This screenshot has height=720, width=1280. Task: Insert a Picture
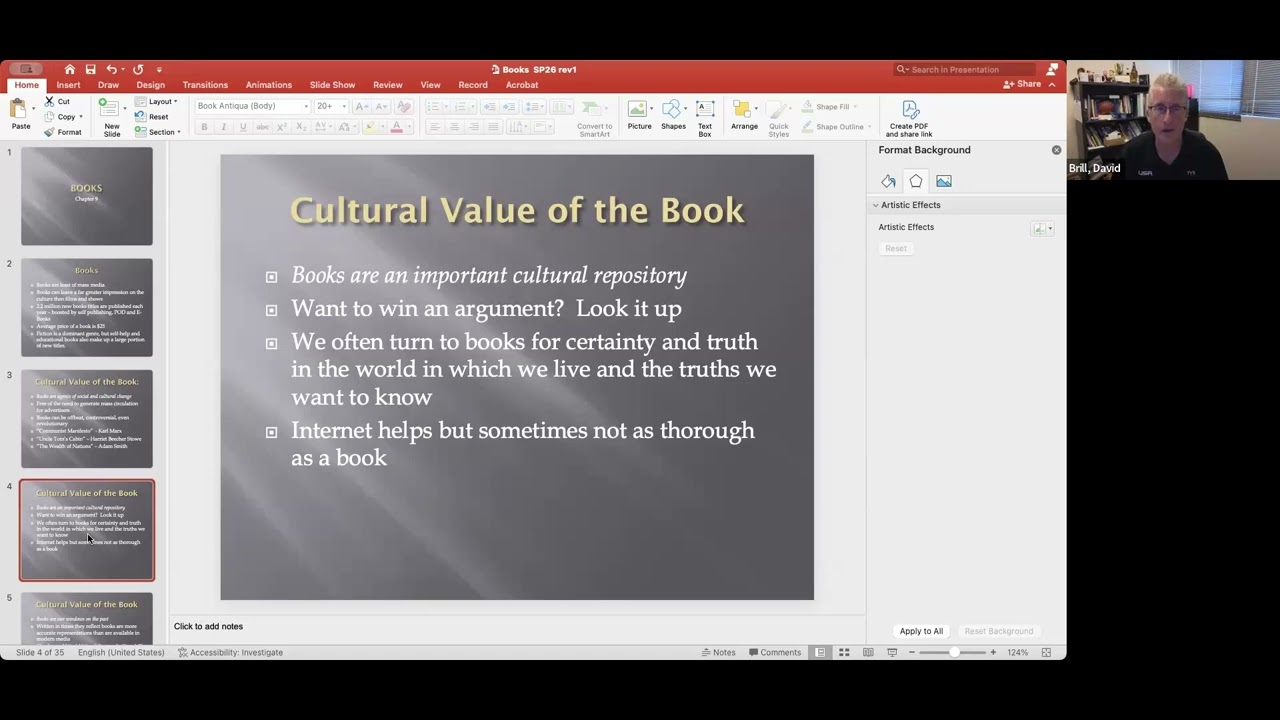tap(639, 115)
